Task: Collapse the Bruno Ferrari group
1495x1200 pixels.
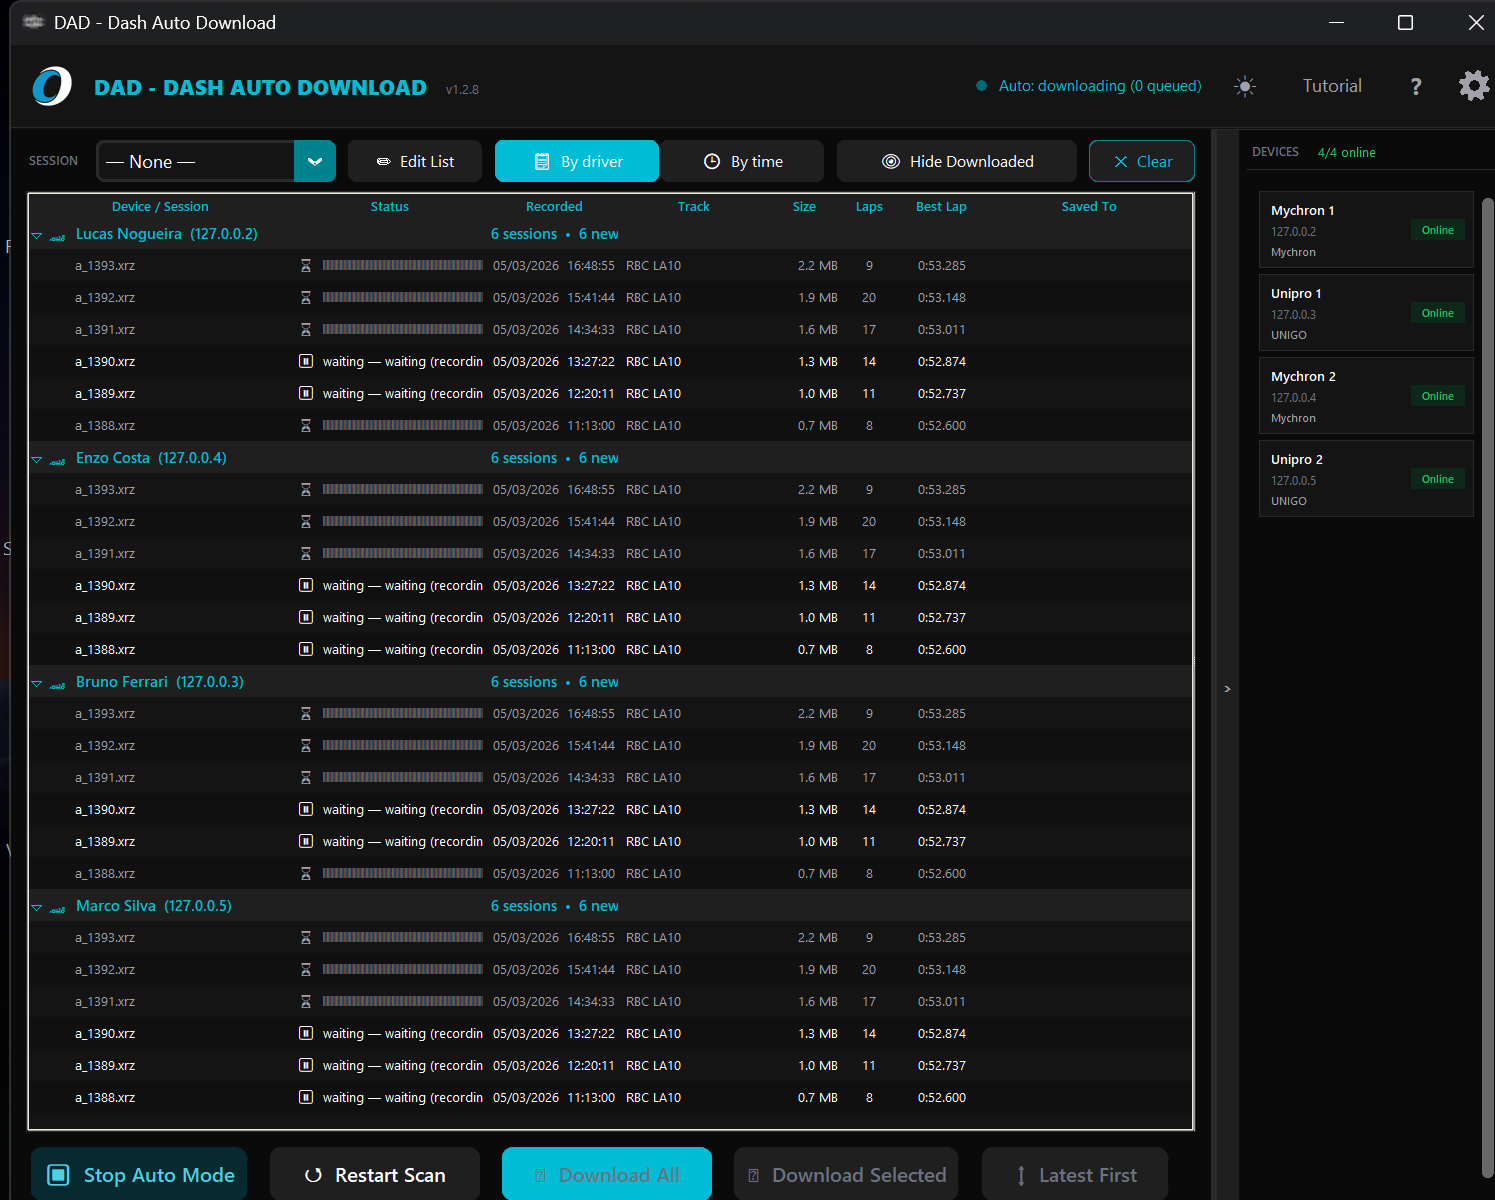Action: point(37,683)
